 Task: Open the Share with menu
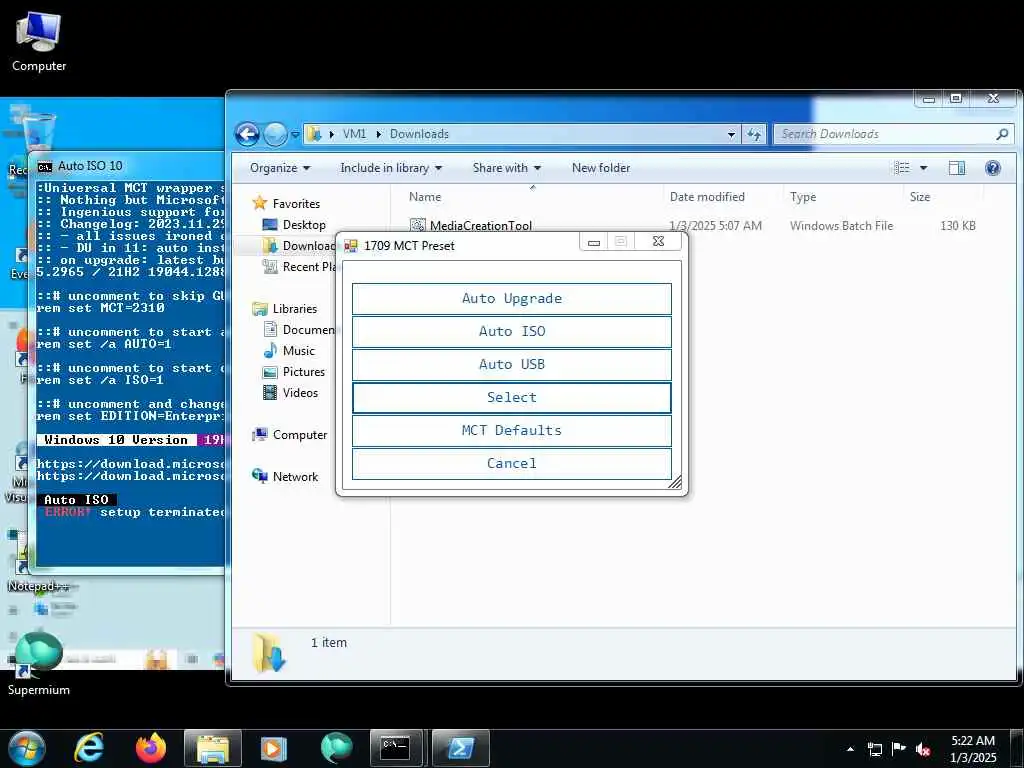(507, 168)
